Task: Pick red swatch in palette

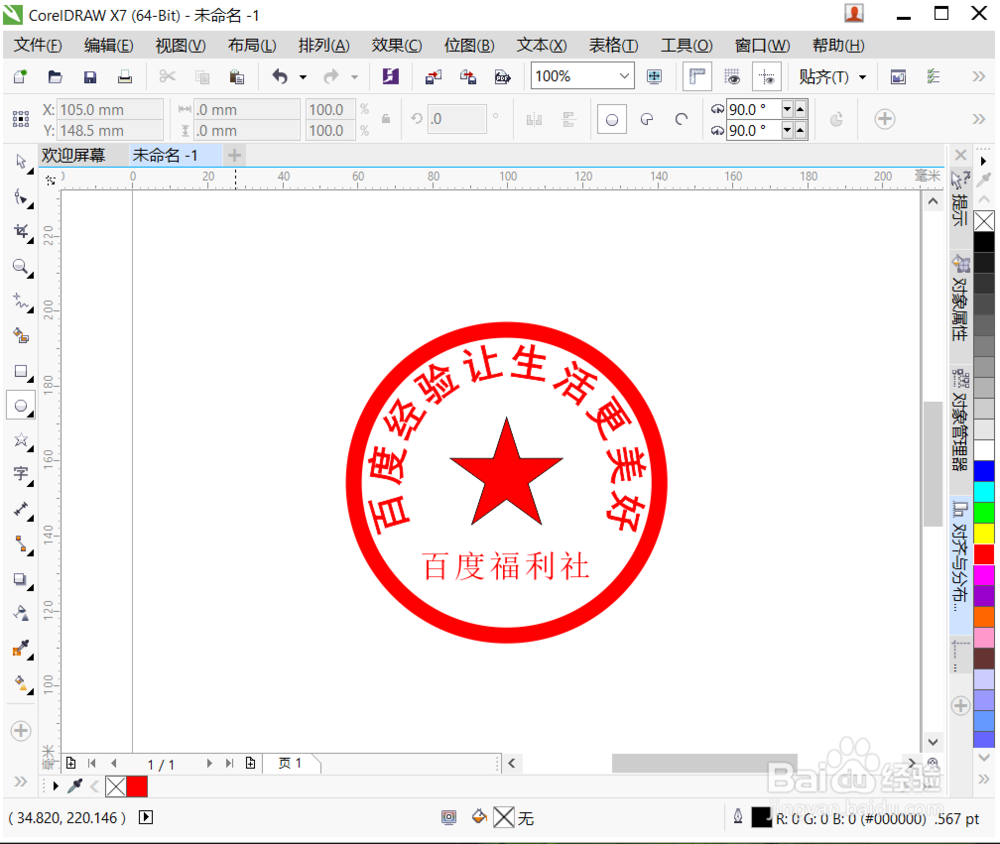Action: [984, 554]
